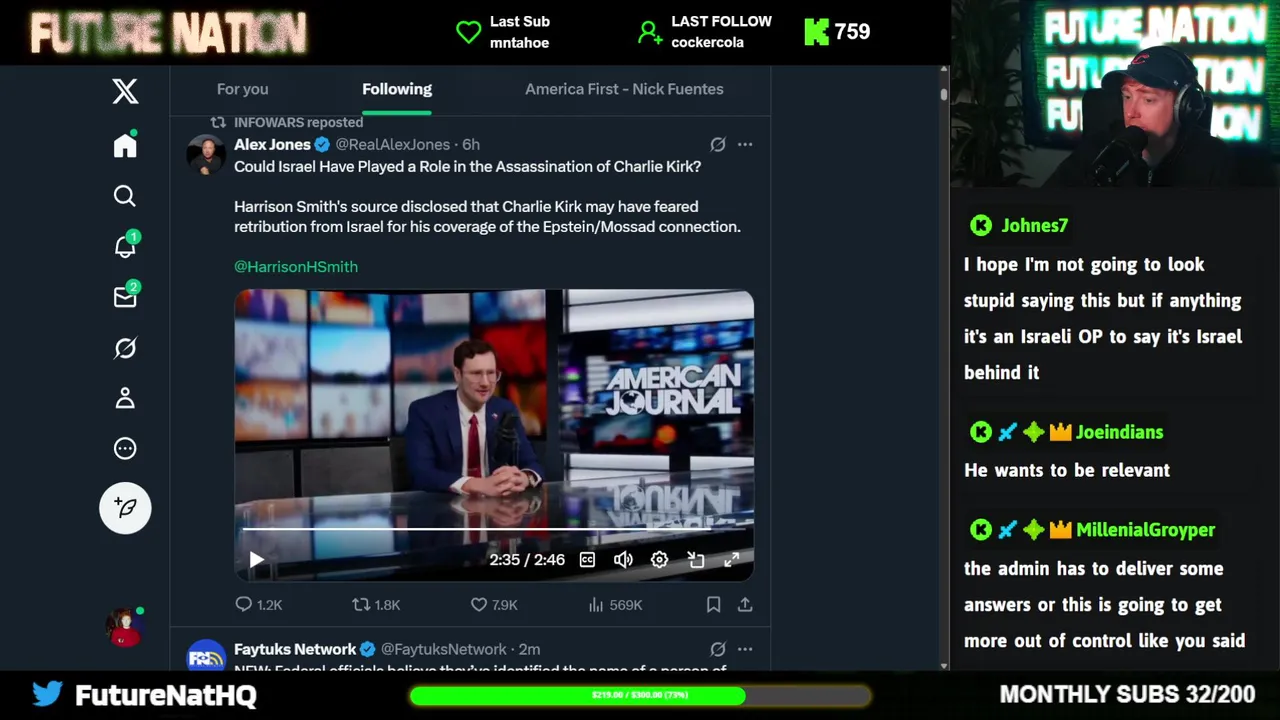Open Notifications bell icon

point(125,246)
